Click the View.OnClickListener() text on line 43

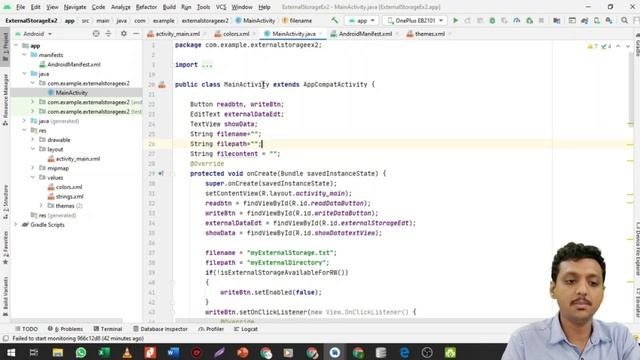point(367,312)
